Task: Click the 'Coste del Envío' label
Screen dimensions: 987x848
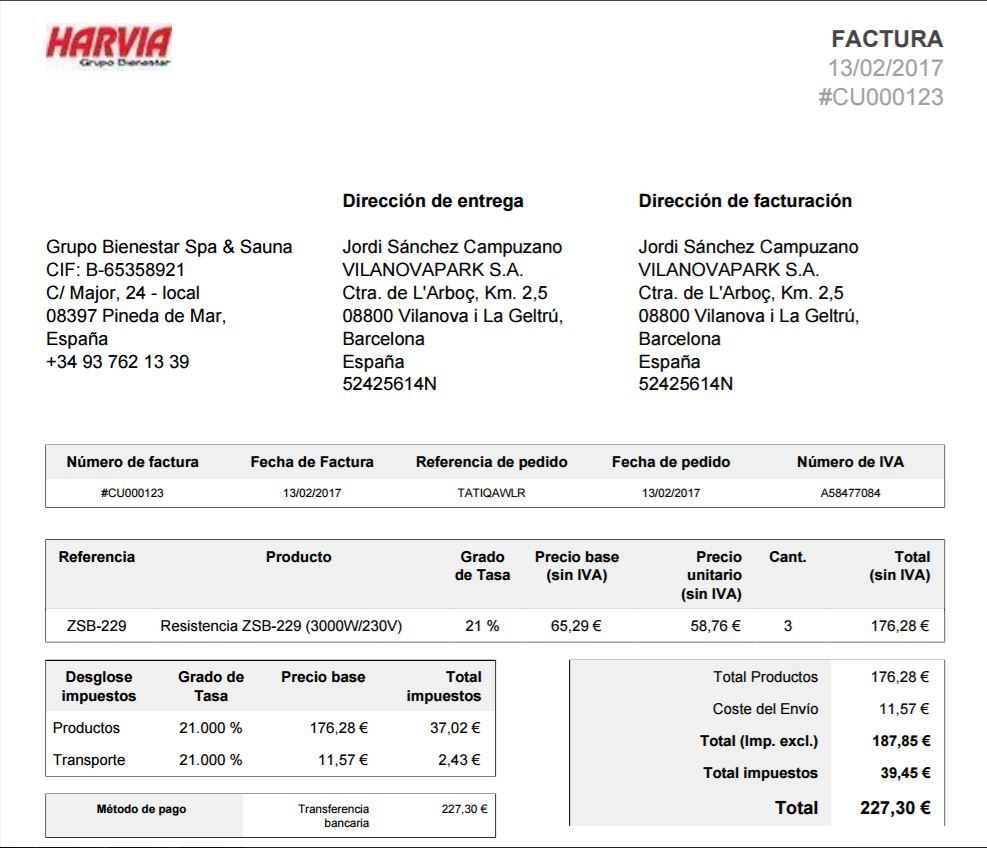Action: [x=765, y=709]
